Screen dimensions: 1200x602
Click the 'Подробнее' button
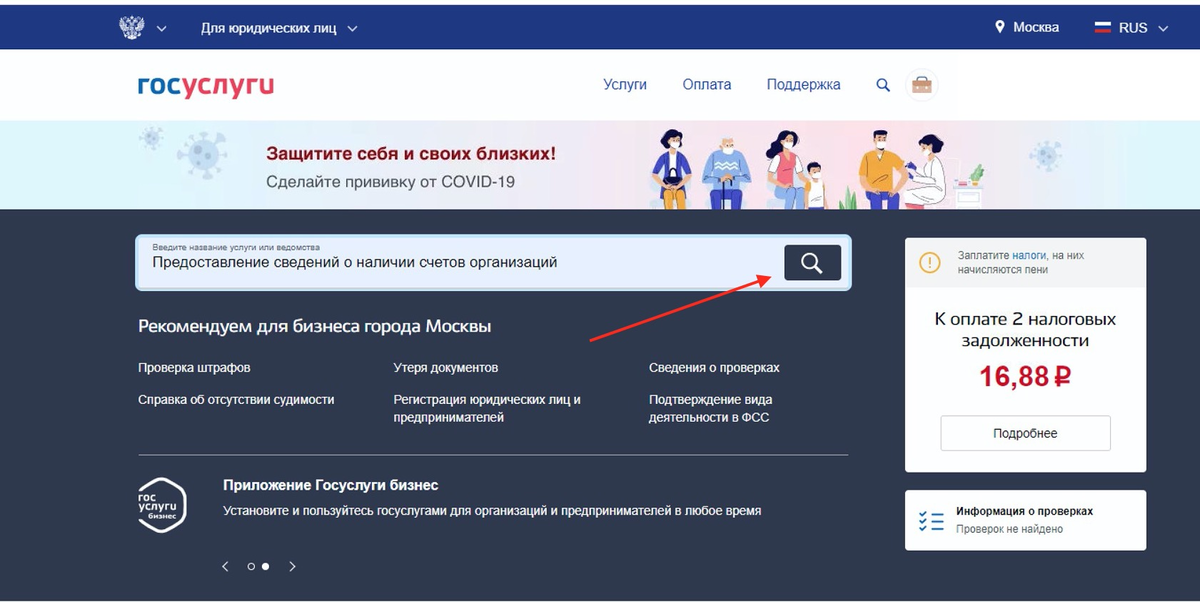click(x=1025, y=434)
